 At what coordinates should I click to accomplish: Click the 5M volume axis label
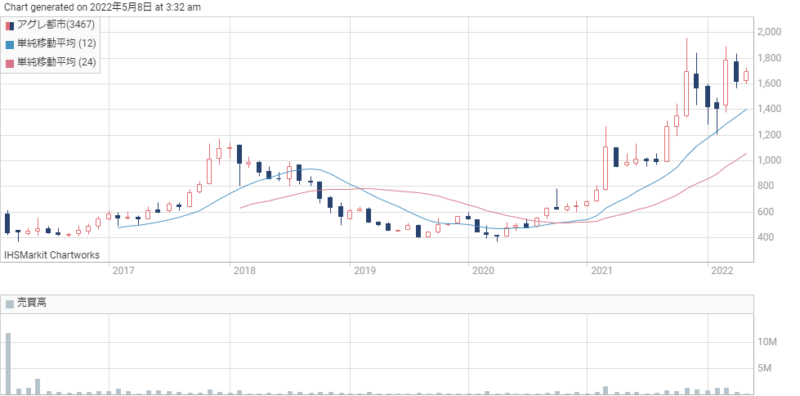[x=764, y=368]
